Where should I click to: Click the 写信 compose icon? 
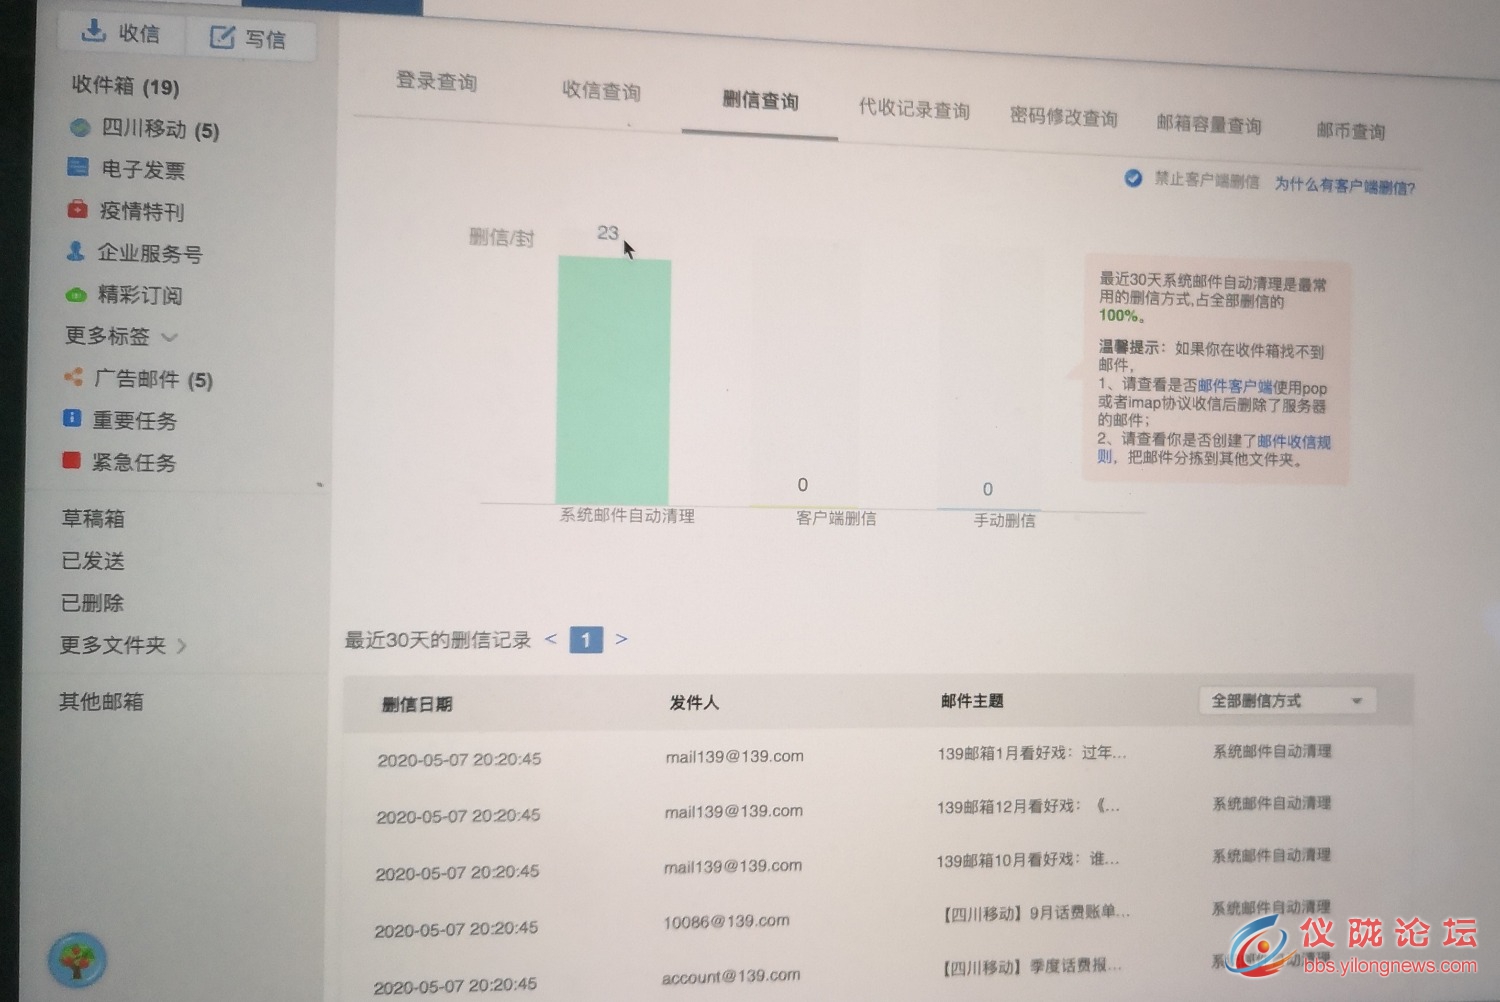[221, 37]
